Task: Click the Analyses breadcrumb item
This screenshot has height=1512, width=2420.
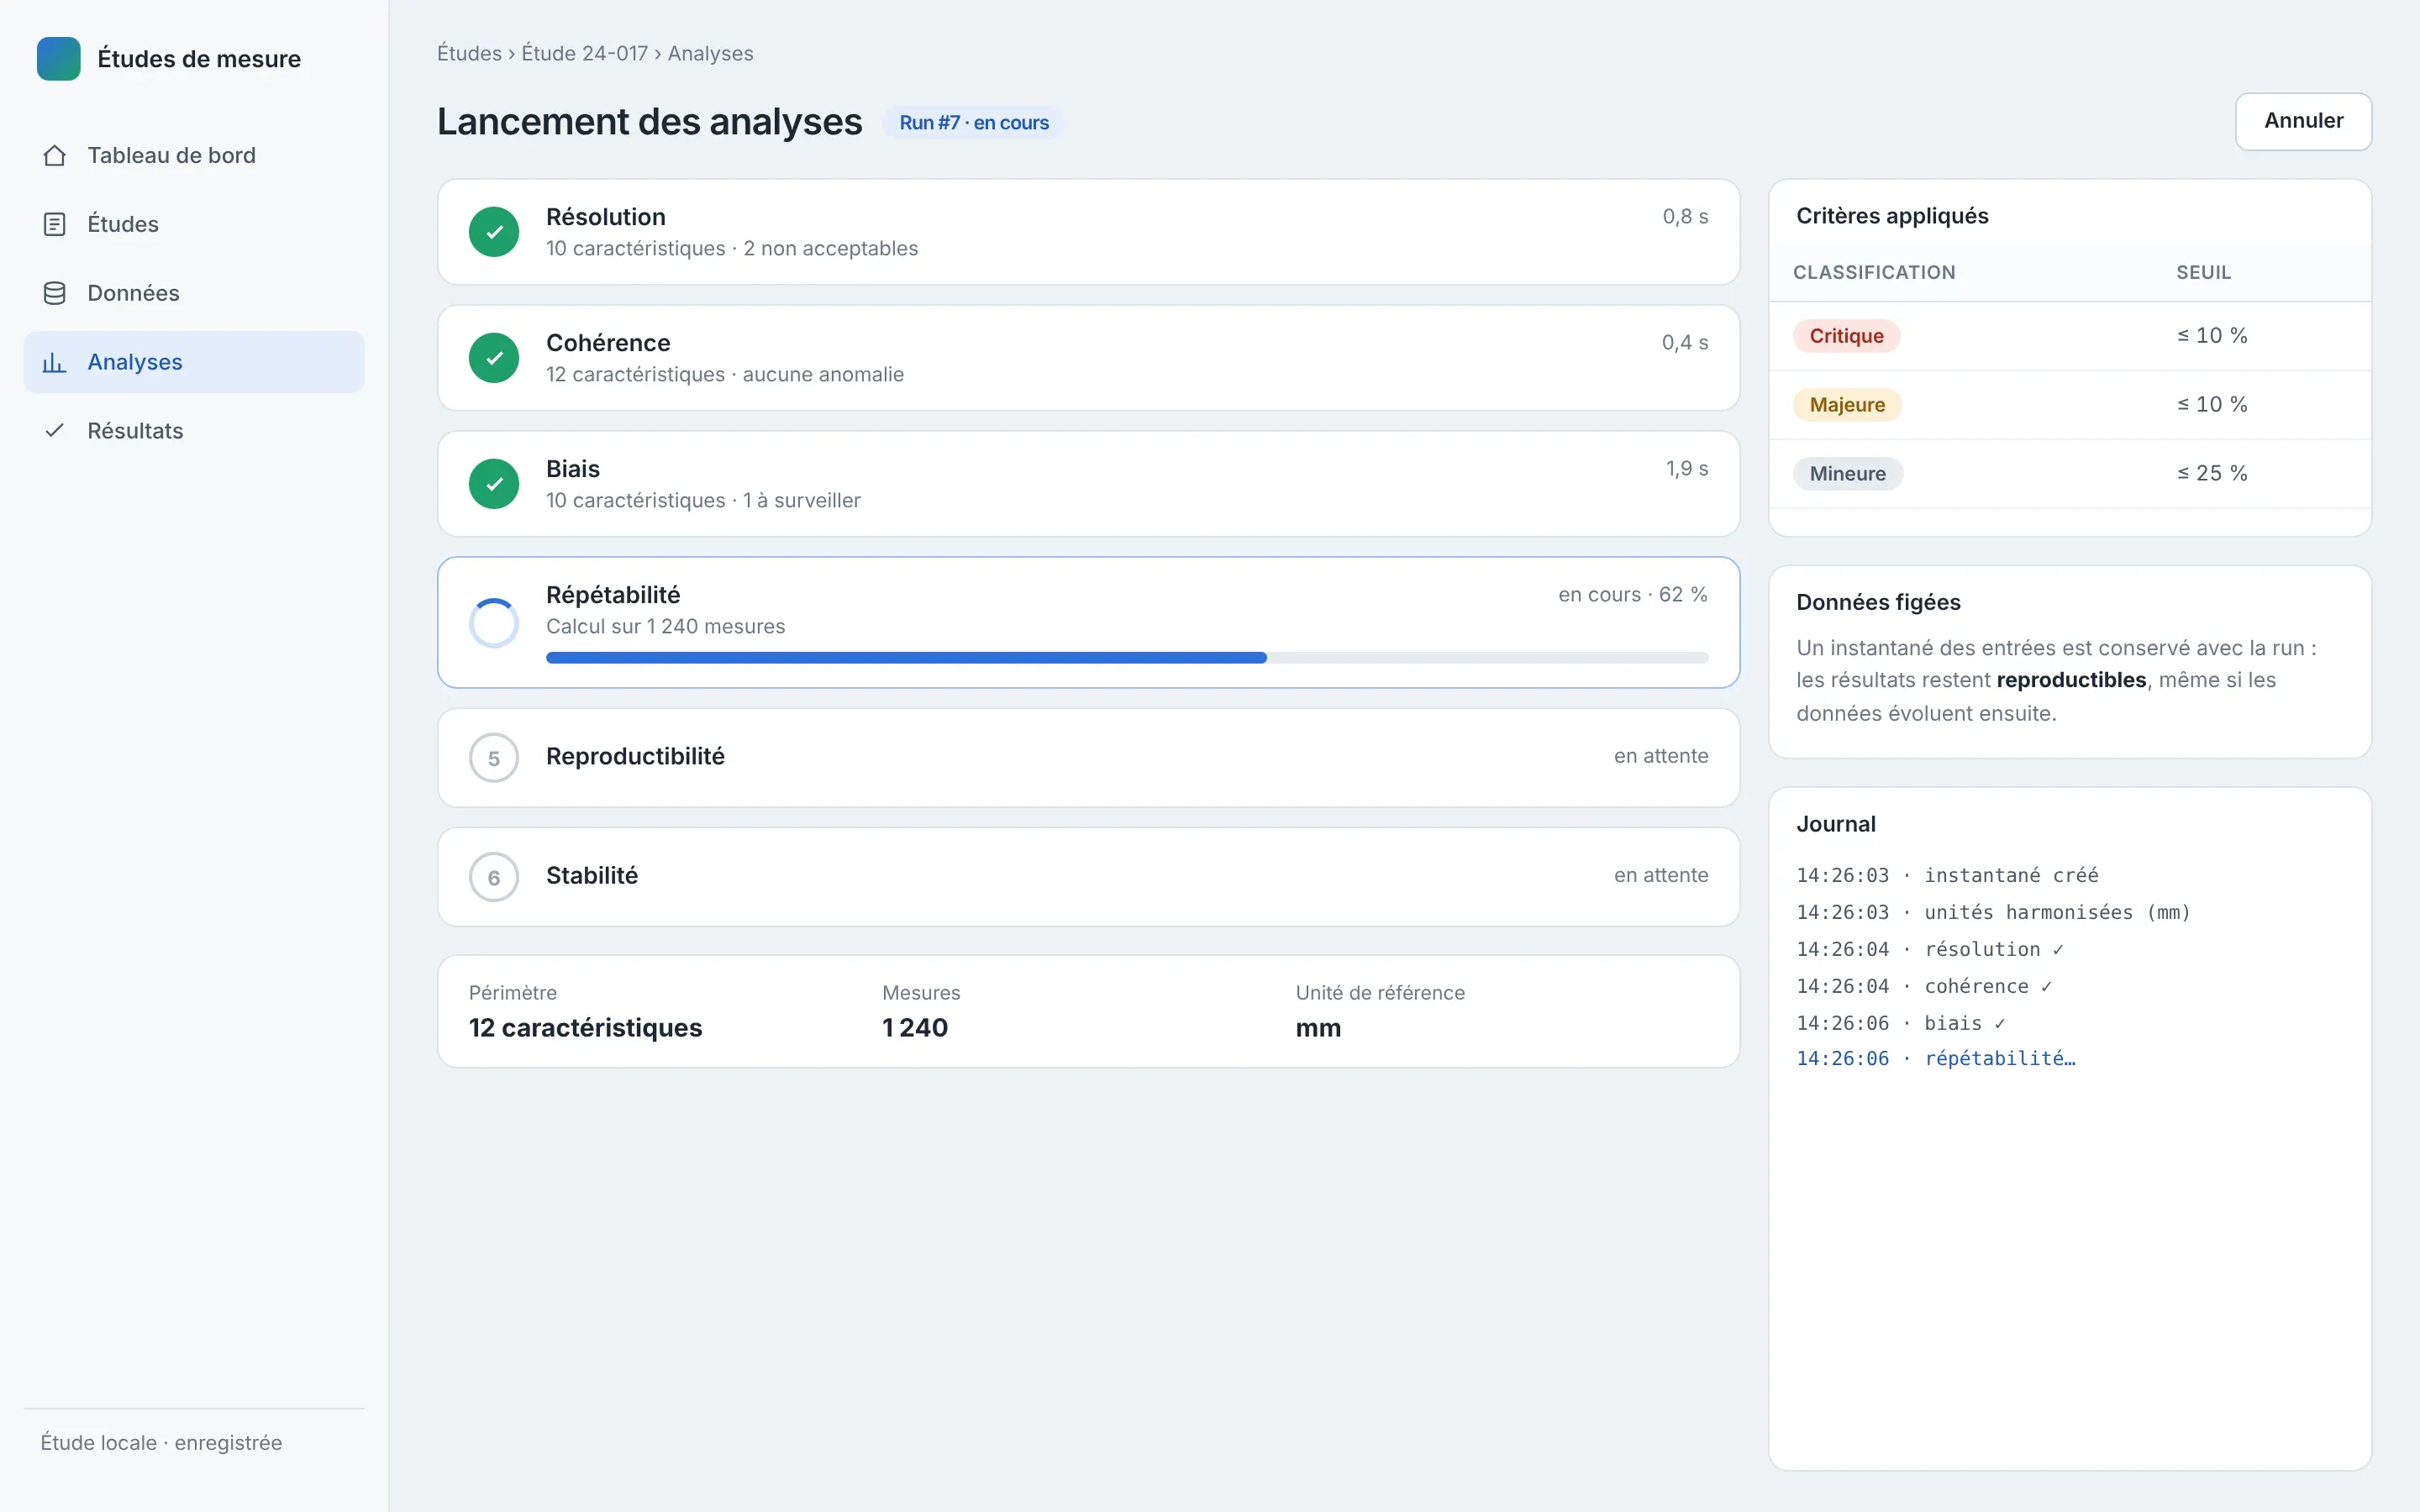Action: (711, 53)
